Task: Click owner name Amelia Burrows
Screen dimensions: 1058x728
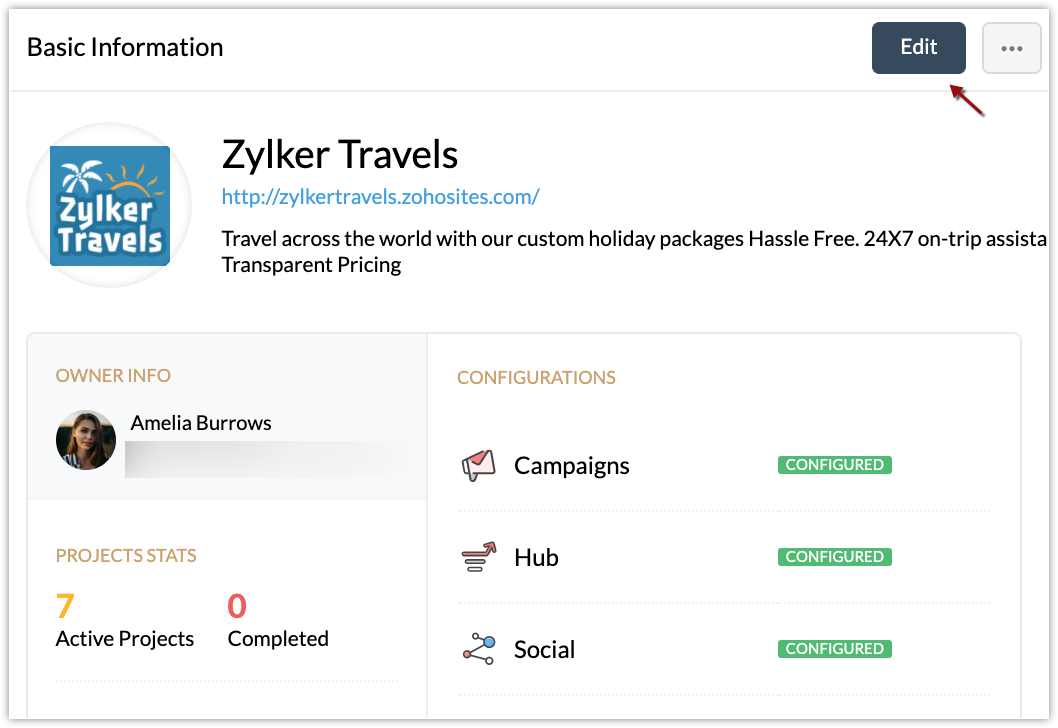Action: (x=201, y=423)
